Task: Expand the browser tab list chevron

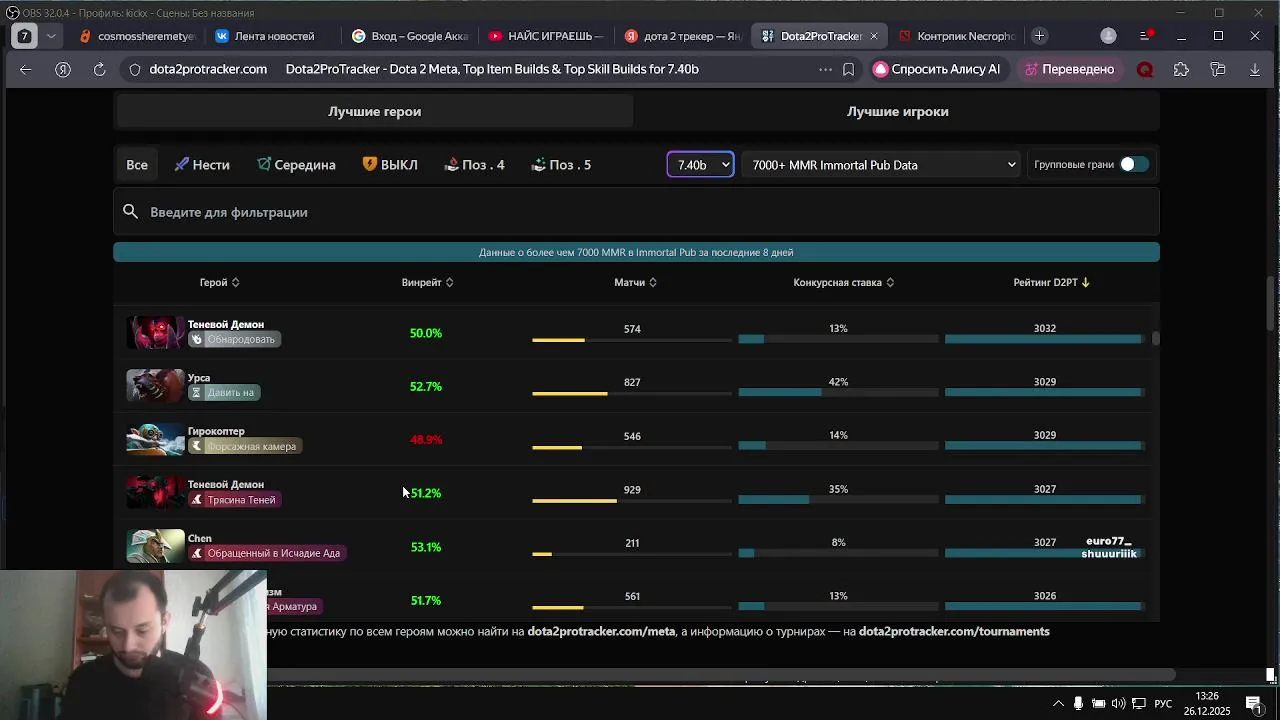Action: pyautogui.click(x=51, y=36)
